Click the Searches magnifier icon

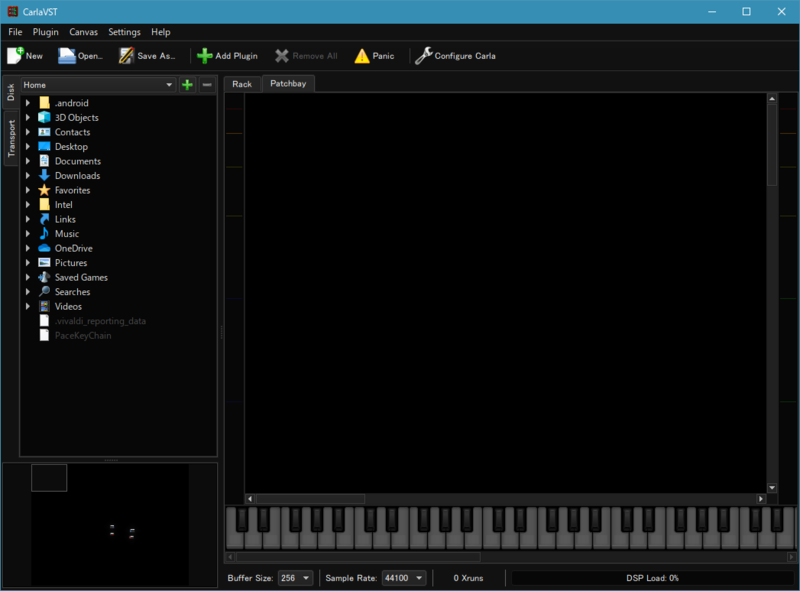coord(44,292)
